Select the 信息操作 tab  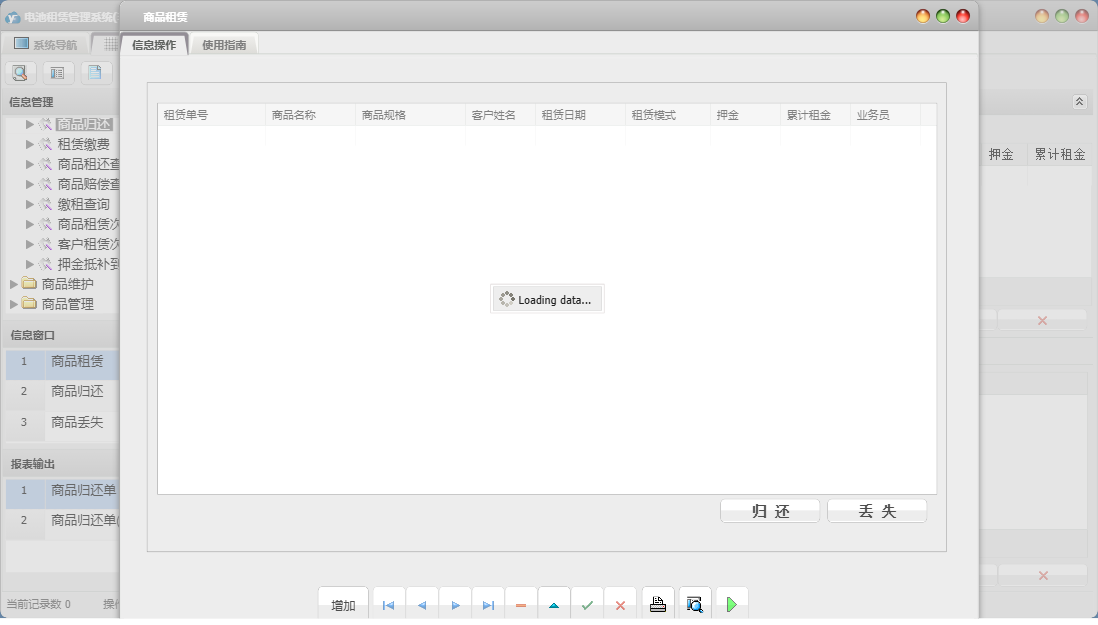pos(154,45)
